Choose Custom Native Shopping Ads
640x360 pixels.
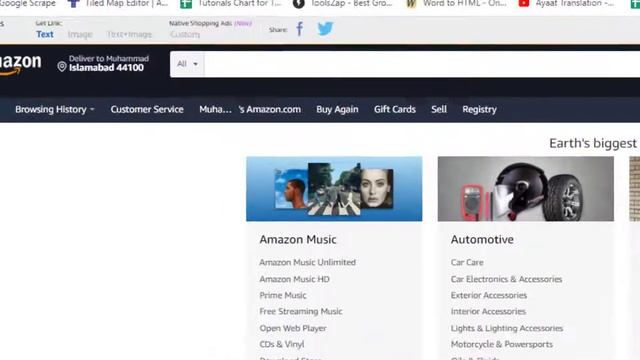click(185, 34)
